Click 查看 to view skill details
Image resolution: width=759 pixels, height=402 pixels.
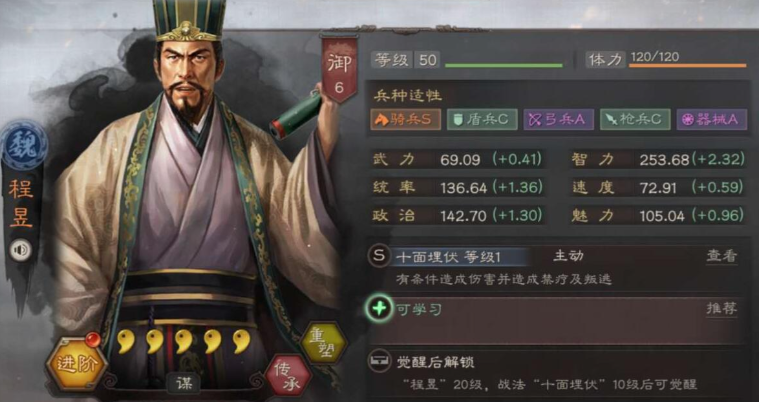click(721, 257)
